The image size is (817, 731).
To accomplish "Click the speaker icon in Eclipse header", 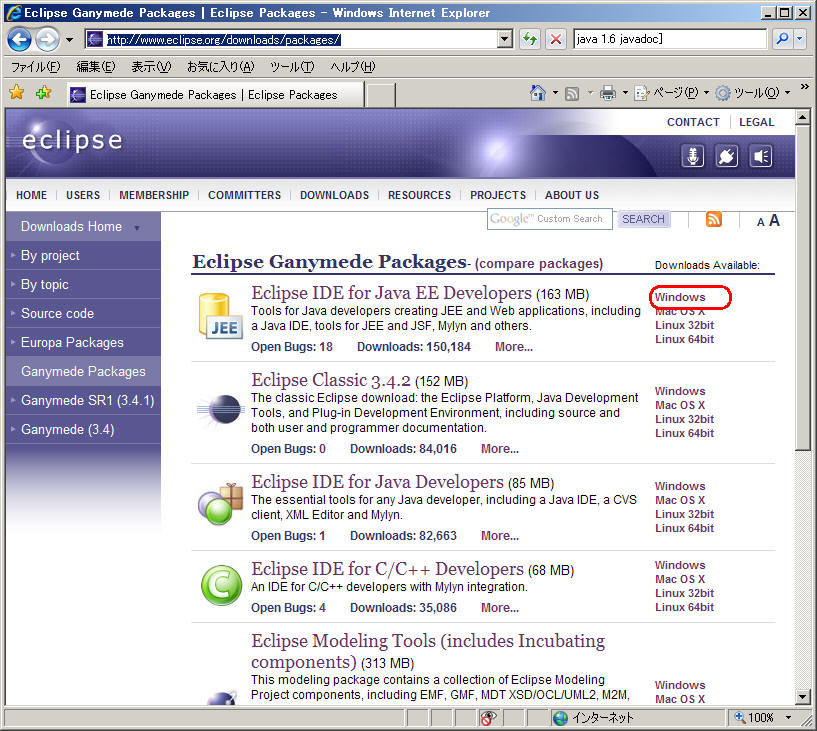I will (761, 156).
